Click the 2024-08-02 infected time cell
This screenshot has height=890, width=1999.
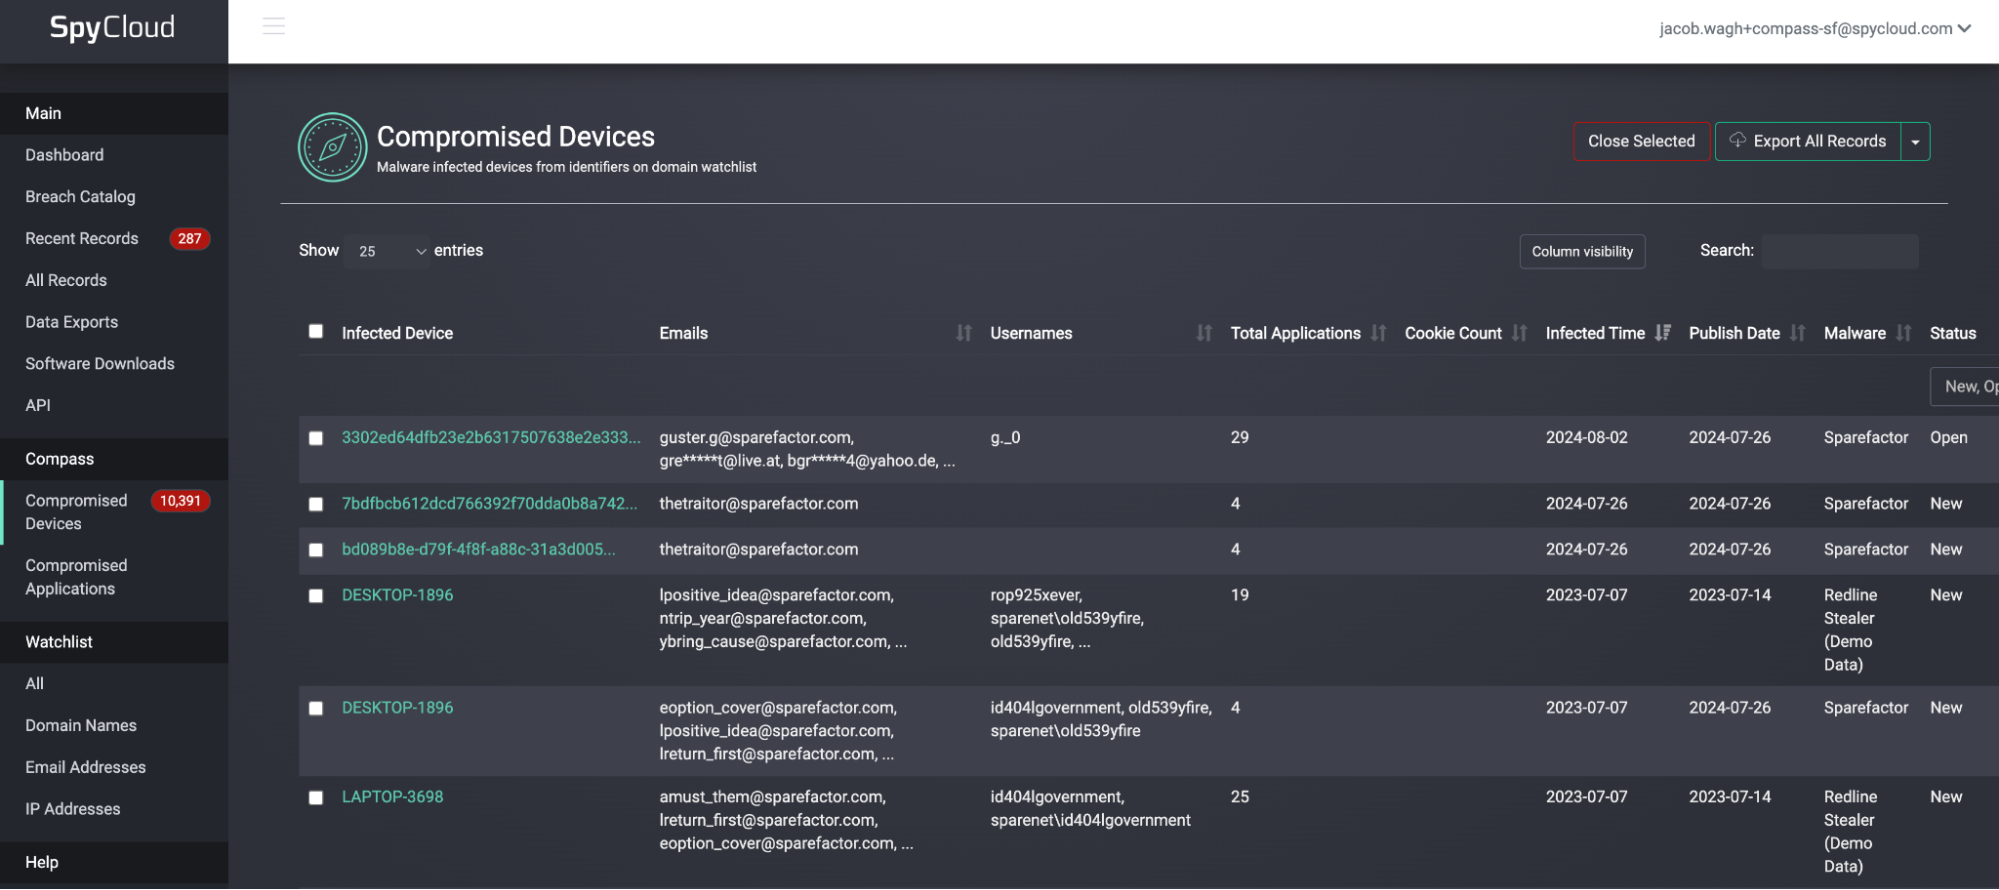(x=1586, y=438)
